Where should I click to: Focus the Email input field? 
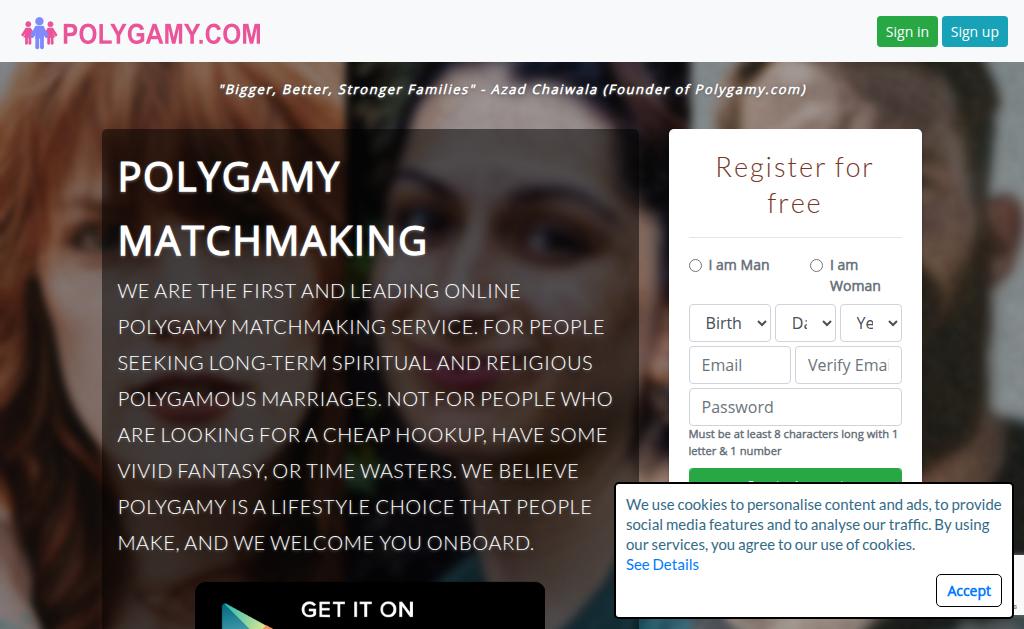(x=739, y=364)
